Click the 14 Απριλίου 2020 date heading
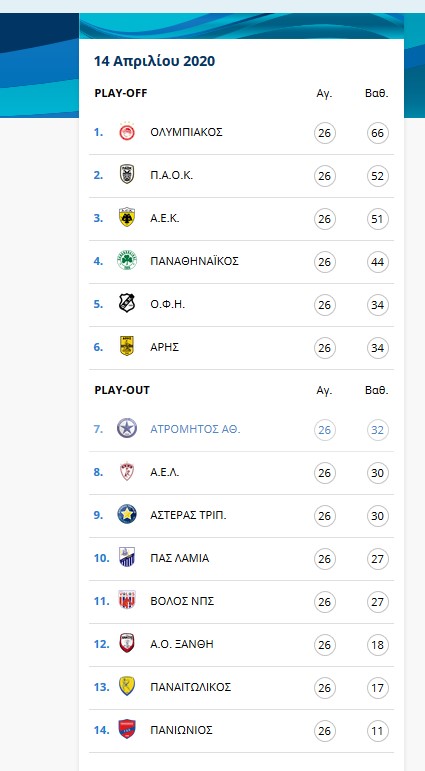The width and height of the screenshot is (425, 771). click(154, 61)
